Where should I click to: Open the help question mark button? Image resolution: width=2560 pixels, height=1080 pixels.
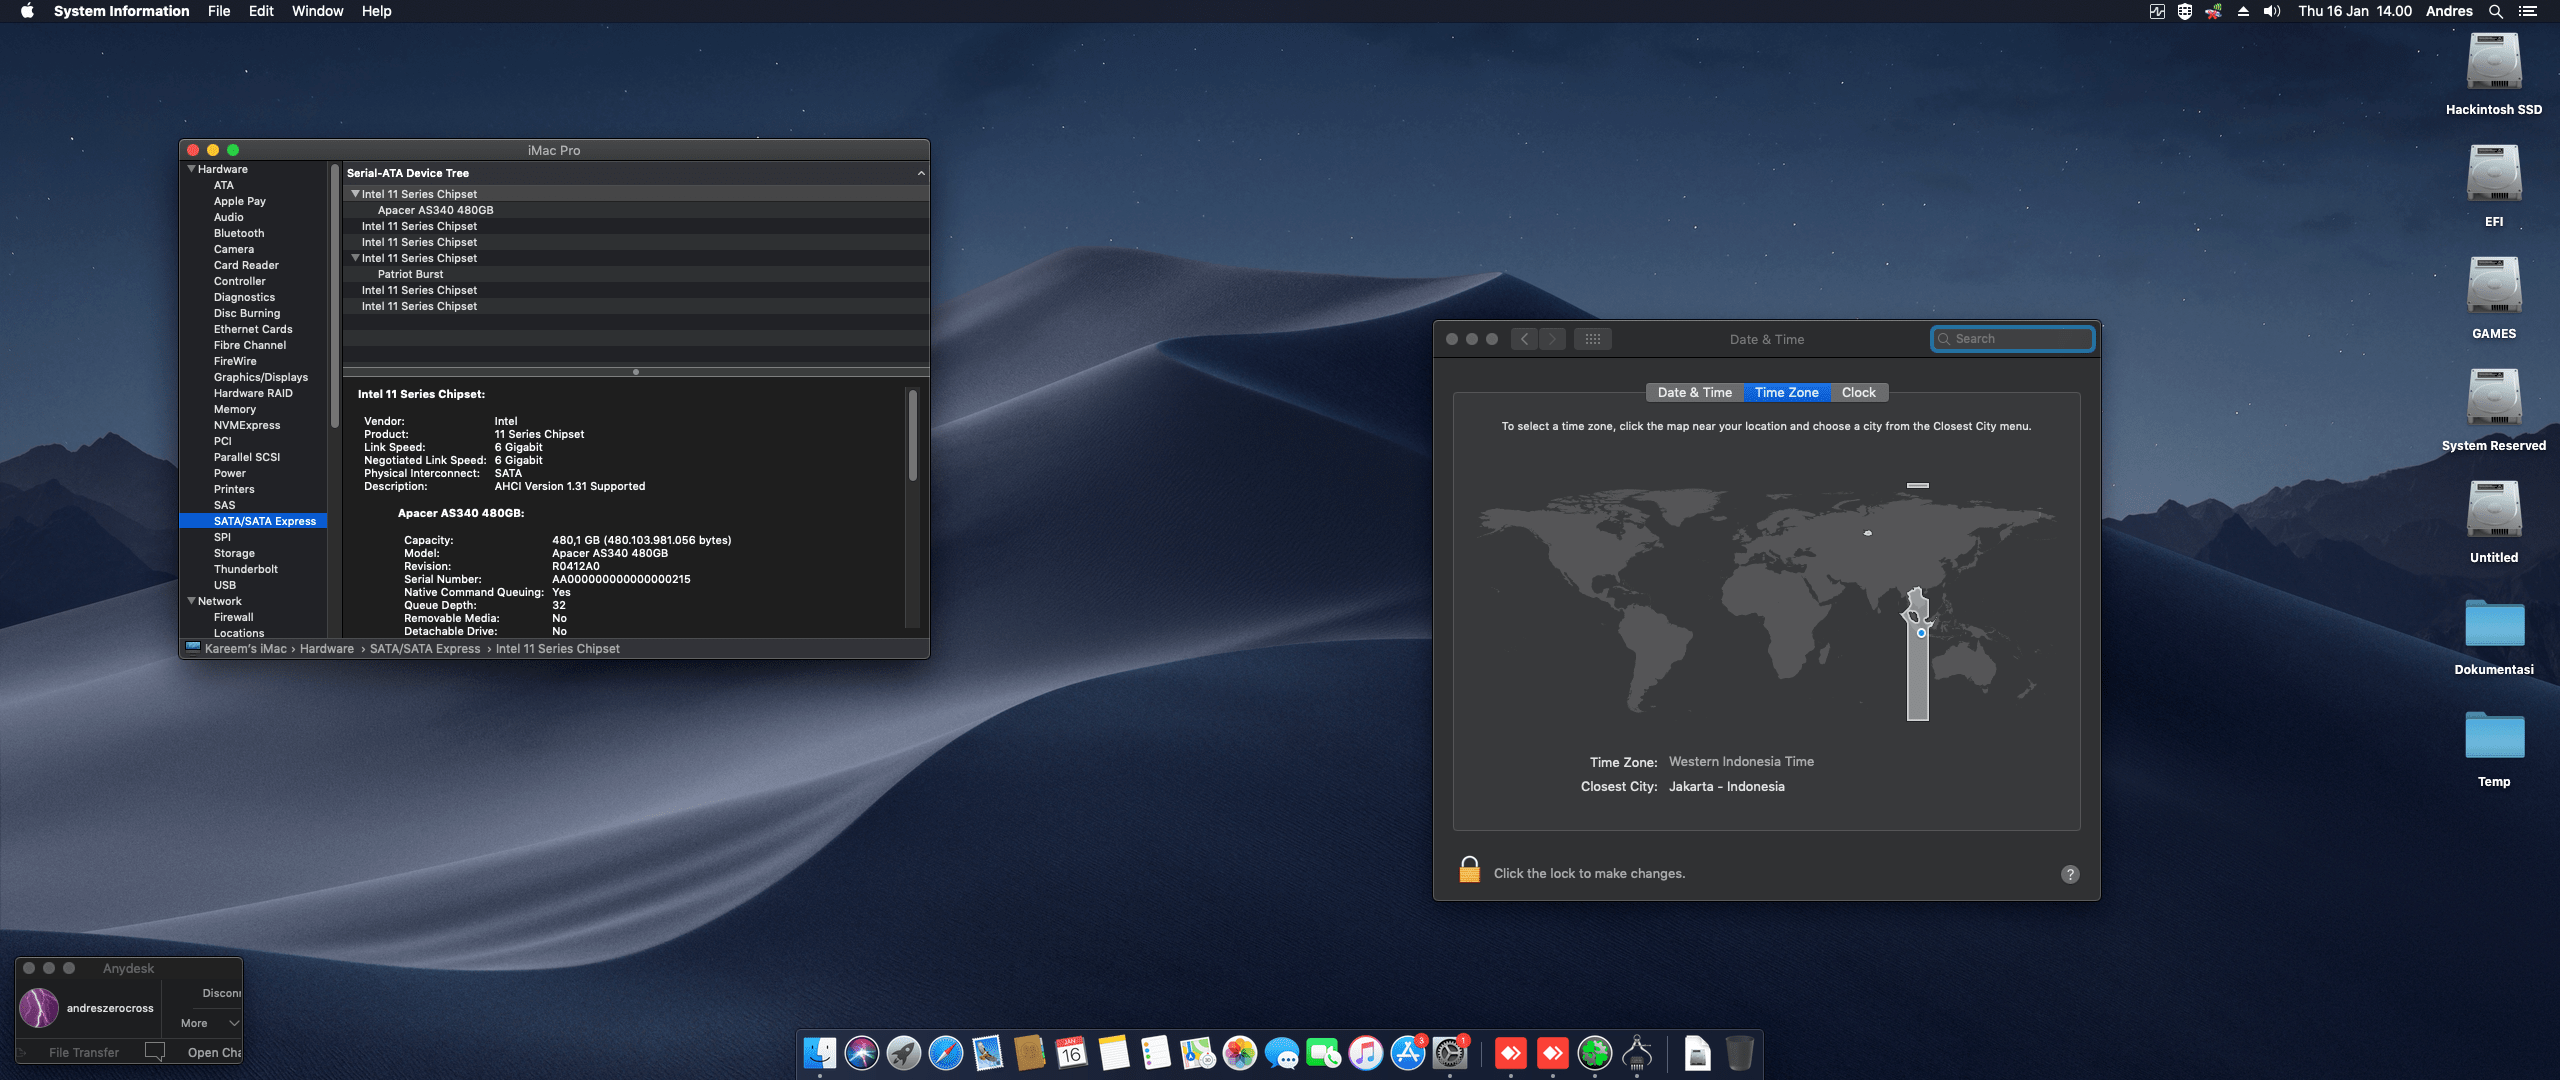[x=2070, y=874]
